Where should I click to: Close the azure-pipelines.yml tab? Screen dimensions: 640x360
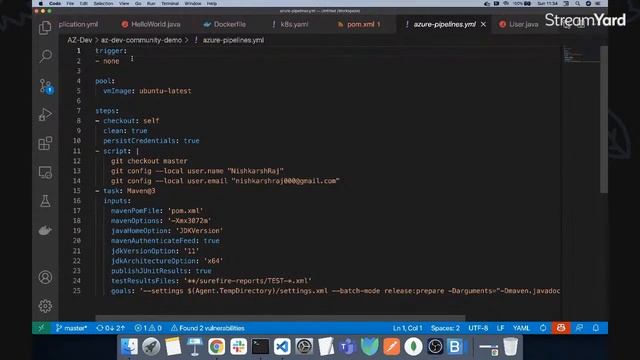point(483,24)
